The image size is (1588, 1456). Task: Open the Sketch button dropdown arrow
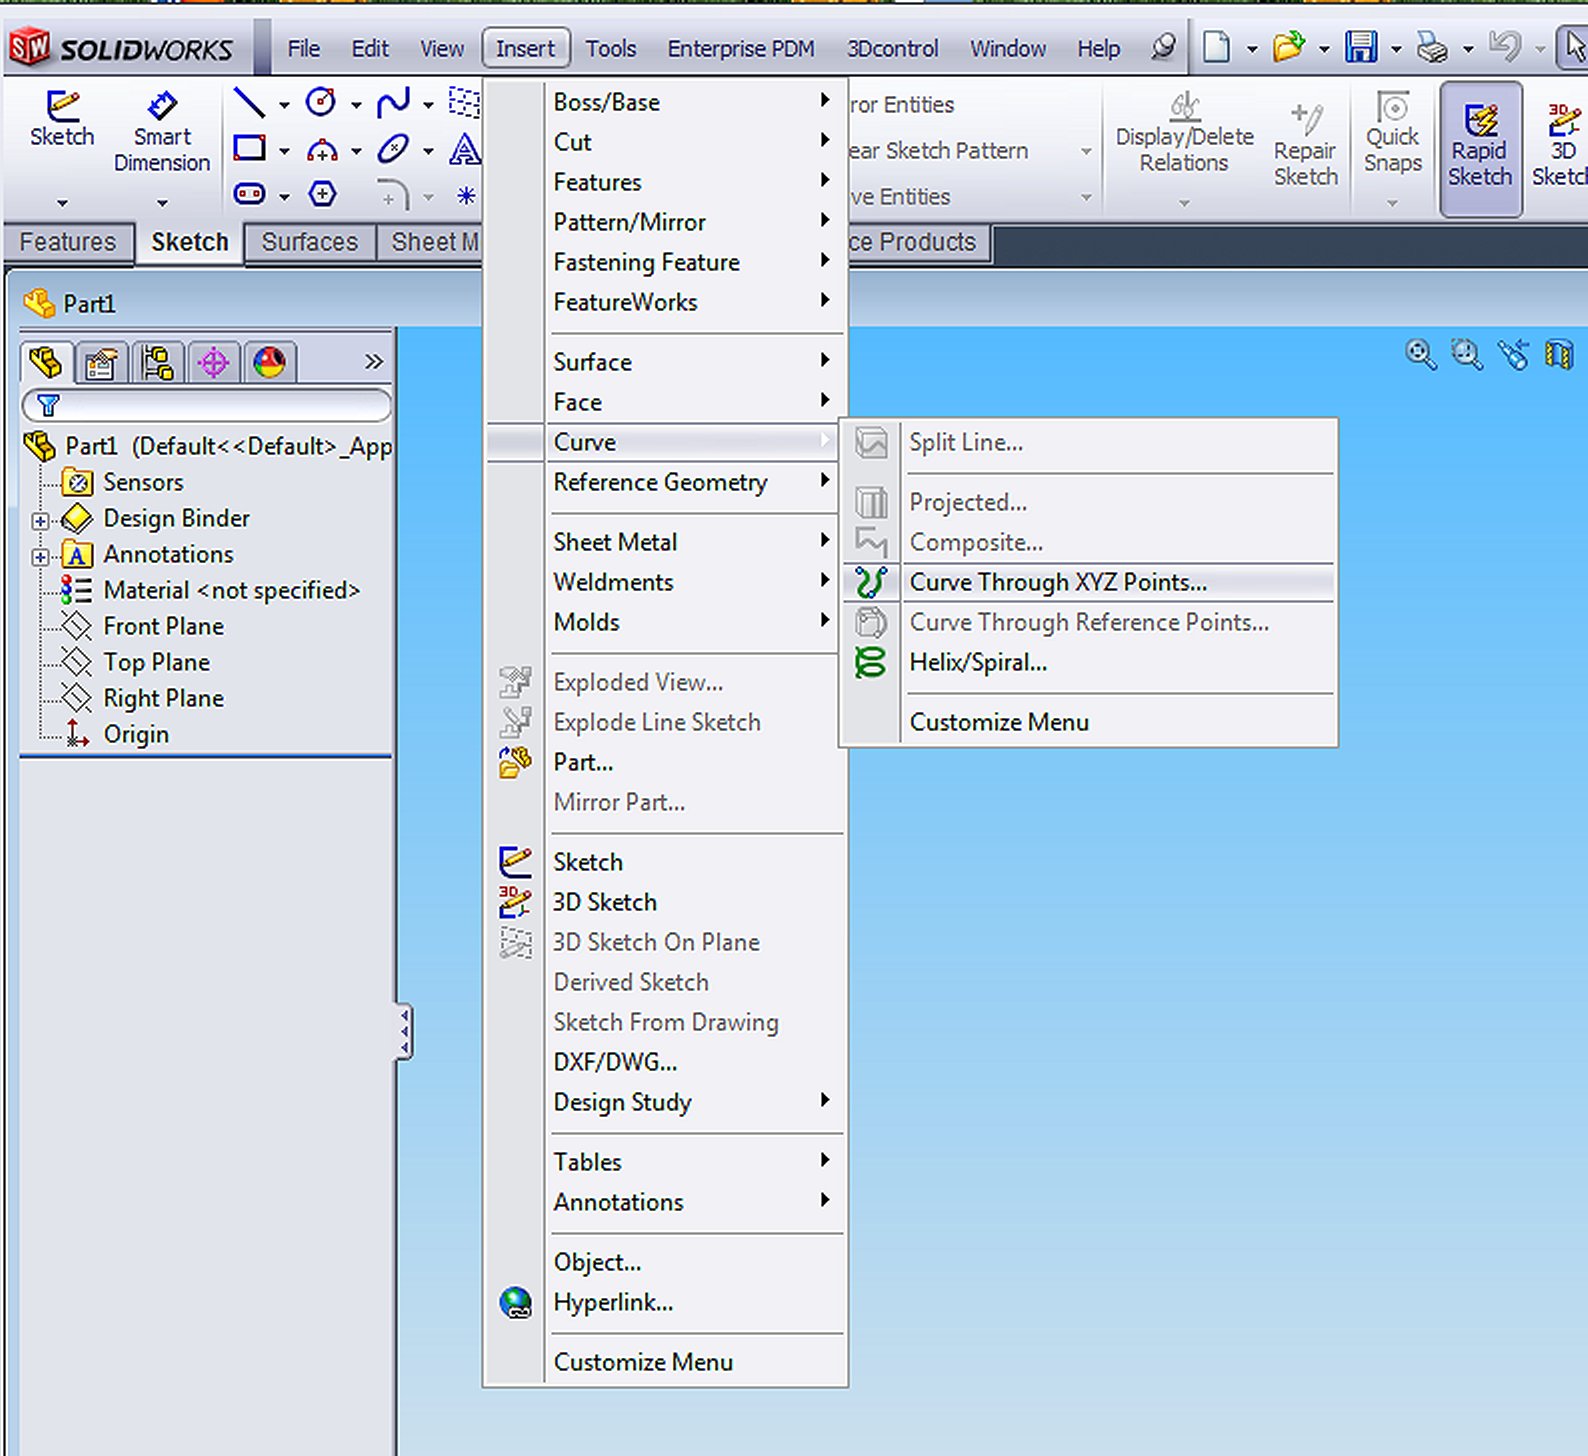(62, 203)
